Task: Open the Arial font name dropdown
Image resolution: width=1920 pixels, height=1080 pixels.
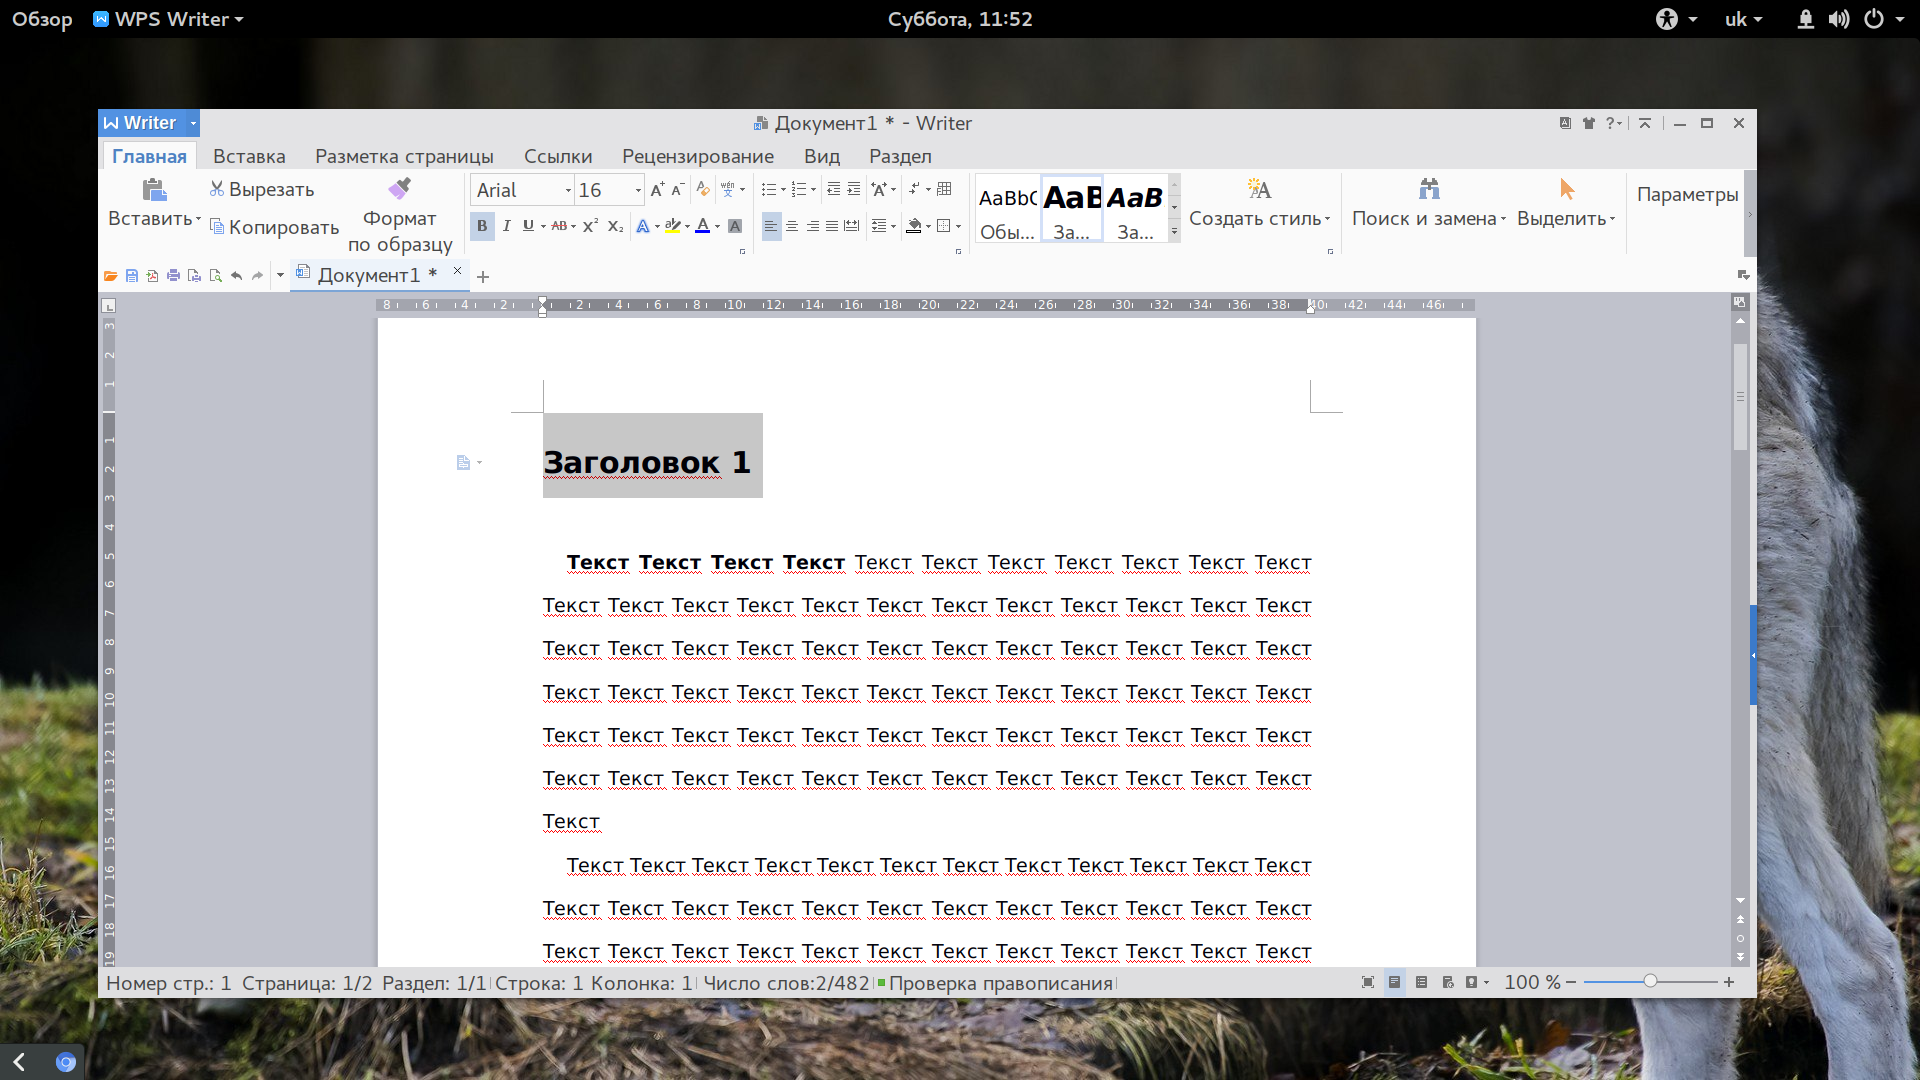Action: point(568,190)
